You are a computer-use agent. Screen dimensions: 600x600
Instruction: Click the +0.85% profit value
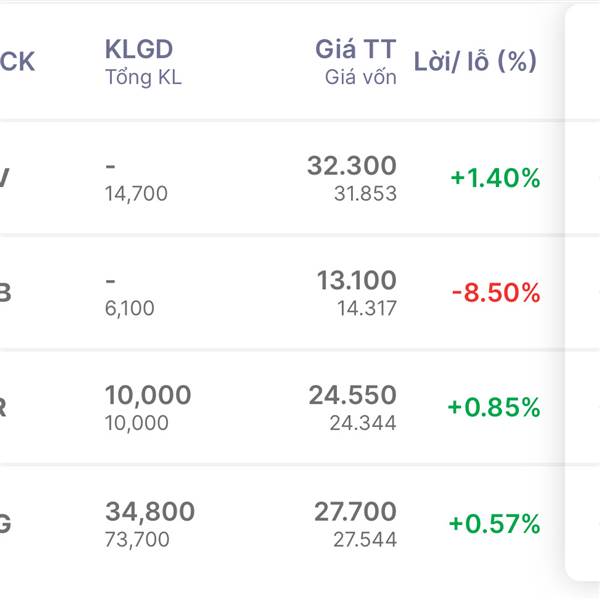494,408
